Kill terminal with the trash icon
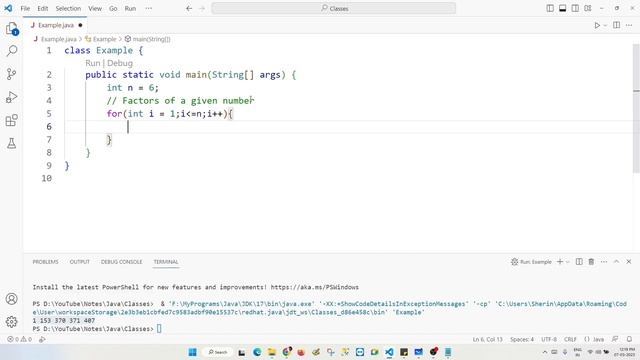This screenshot has height=360, width=640. (591, 262)
